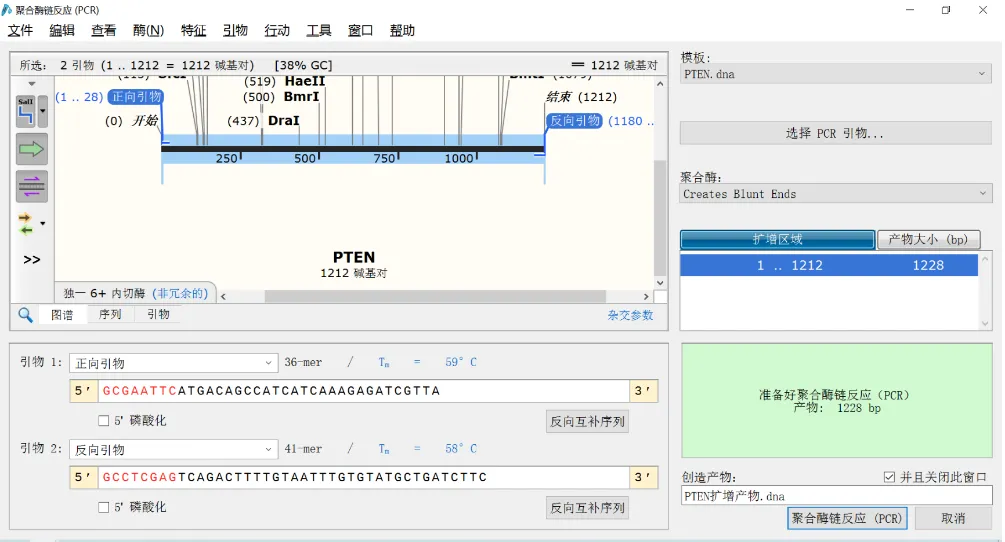Image resolution: width=1005 pixels, height=542 pixels.
Task: Uncheck the close this window checkbox
Action: point(890,477)
